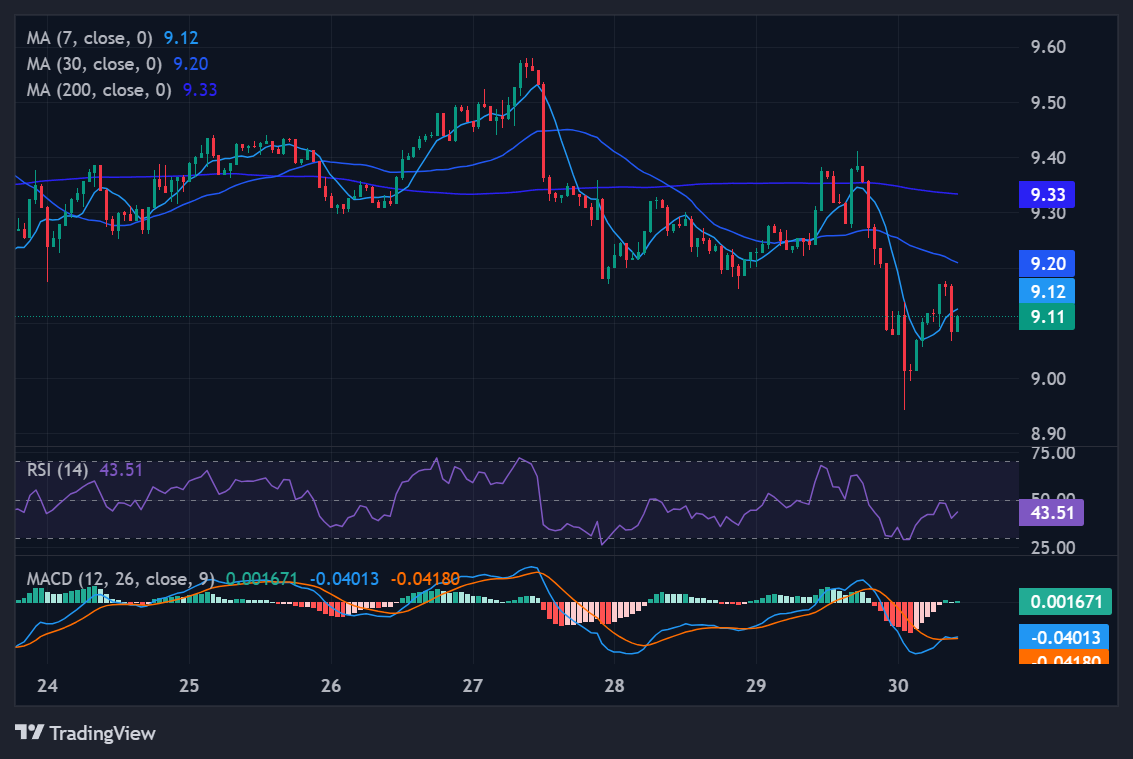
Task: Click the date label 24 on the time axis
Action: tap(47, 687)
